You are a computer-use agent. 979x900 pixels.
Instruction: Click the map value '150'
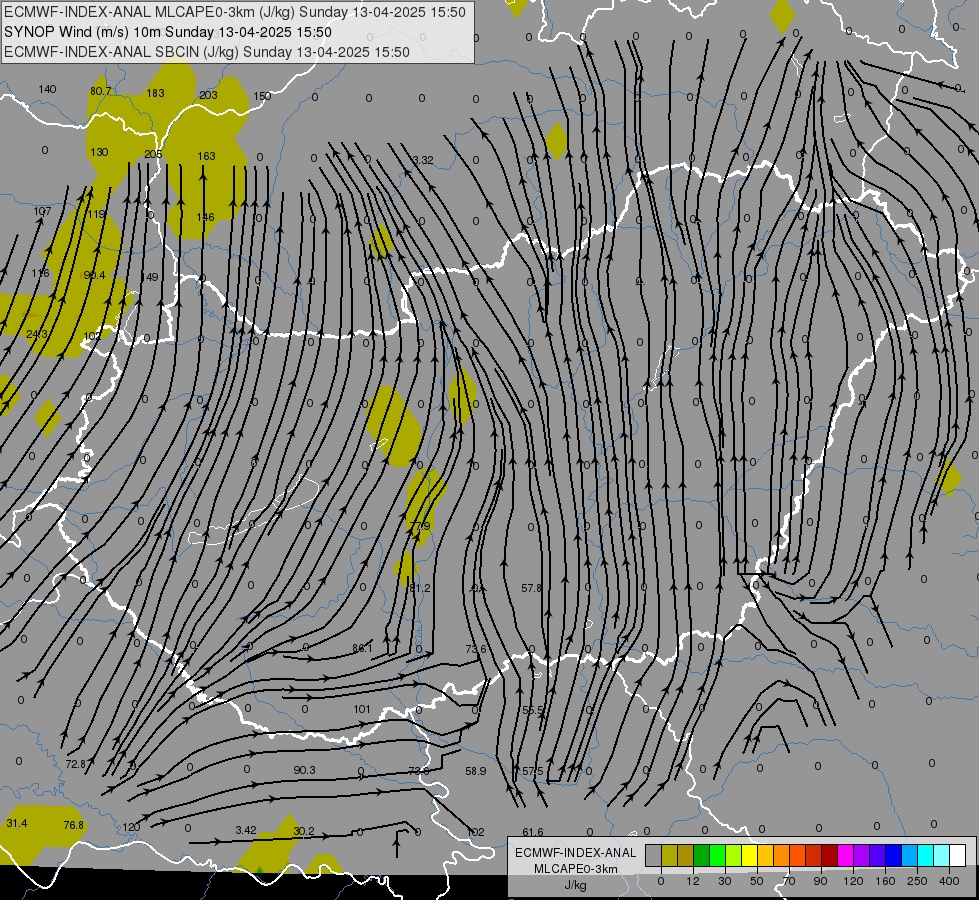(262, 96)
